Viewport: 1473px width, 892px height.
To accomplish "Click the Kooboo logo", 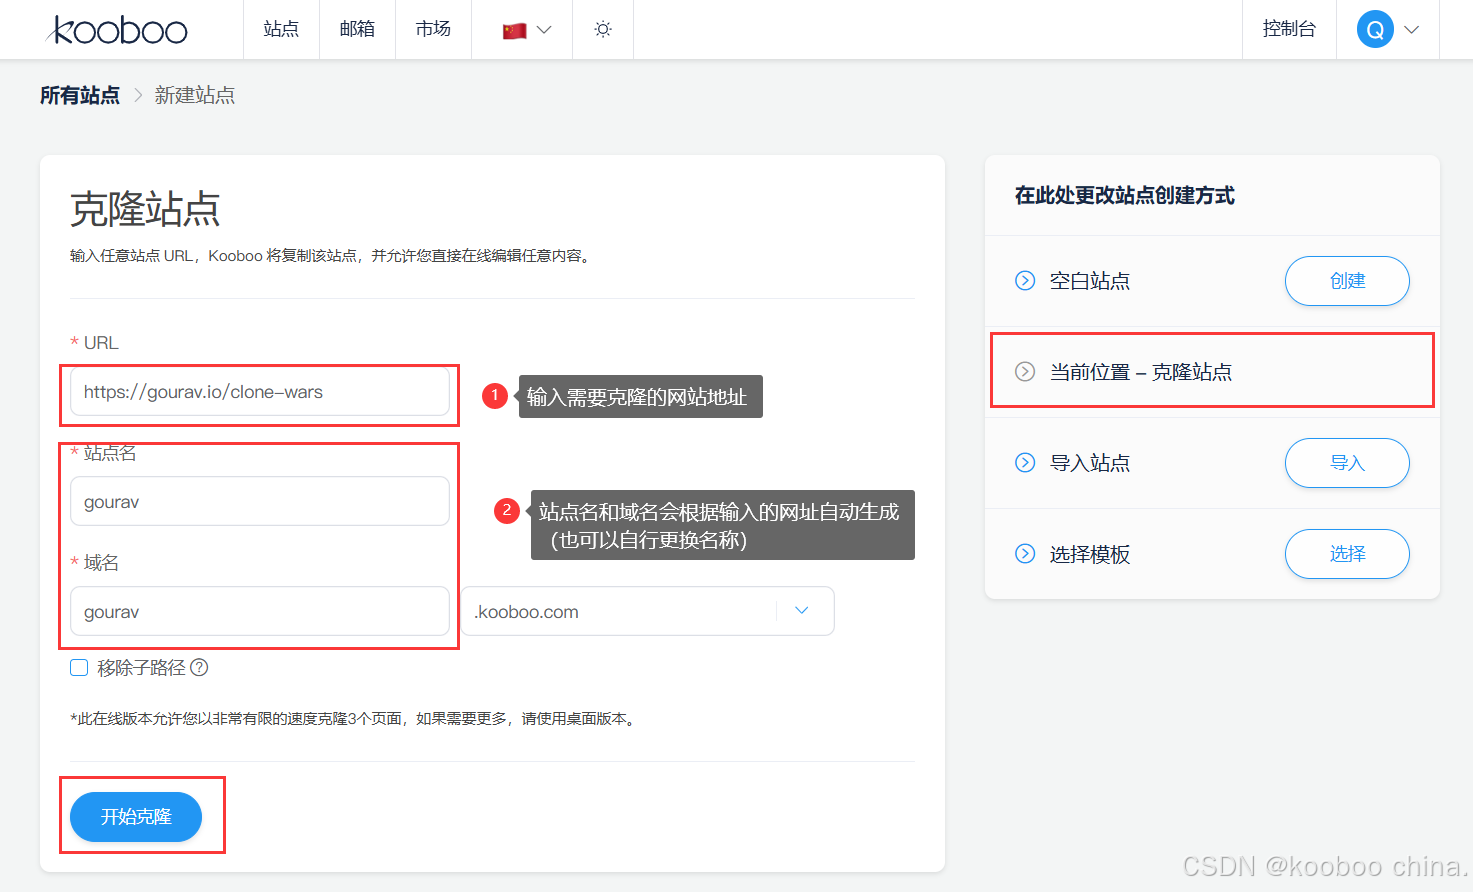I will point(117,30).
